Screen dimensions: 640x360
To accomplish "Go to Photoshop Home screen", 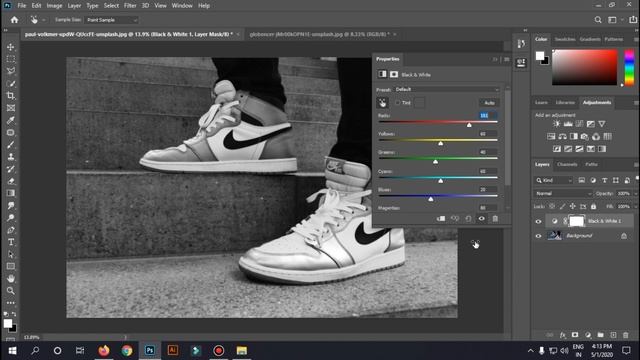I will 14,20.
